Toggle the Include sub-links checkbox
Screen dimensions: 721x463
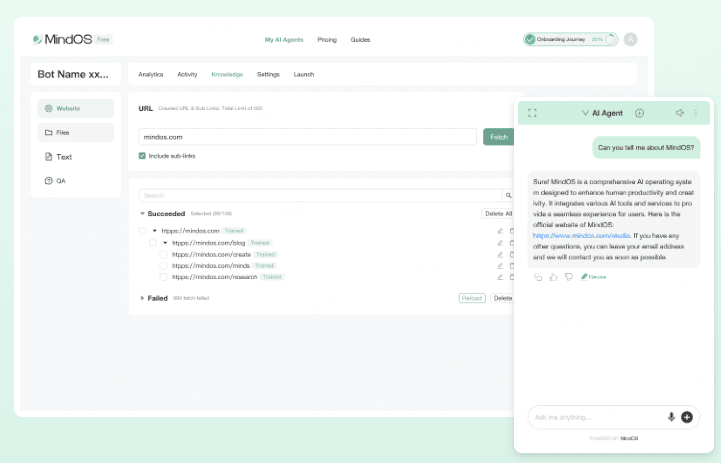tap(142, 155)
